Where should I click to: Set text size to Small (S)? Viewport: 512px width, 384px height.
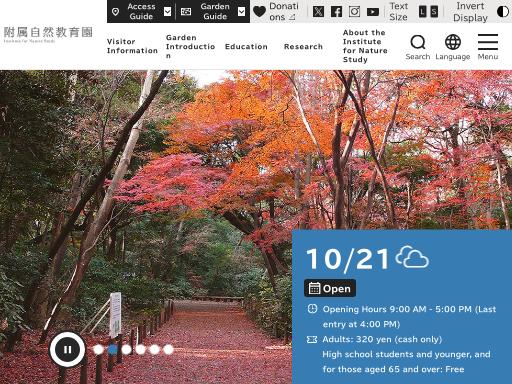point(434,12)
